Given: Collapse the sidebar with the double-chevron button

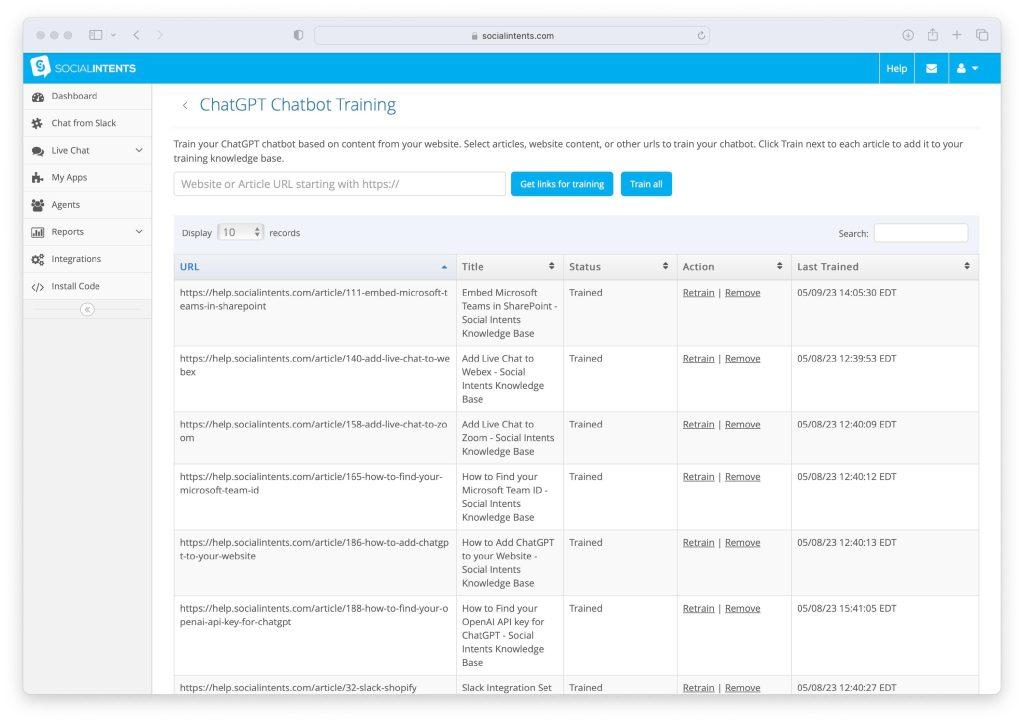Looking at the screenshot, I should click(88, 310).
